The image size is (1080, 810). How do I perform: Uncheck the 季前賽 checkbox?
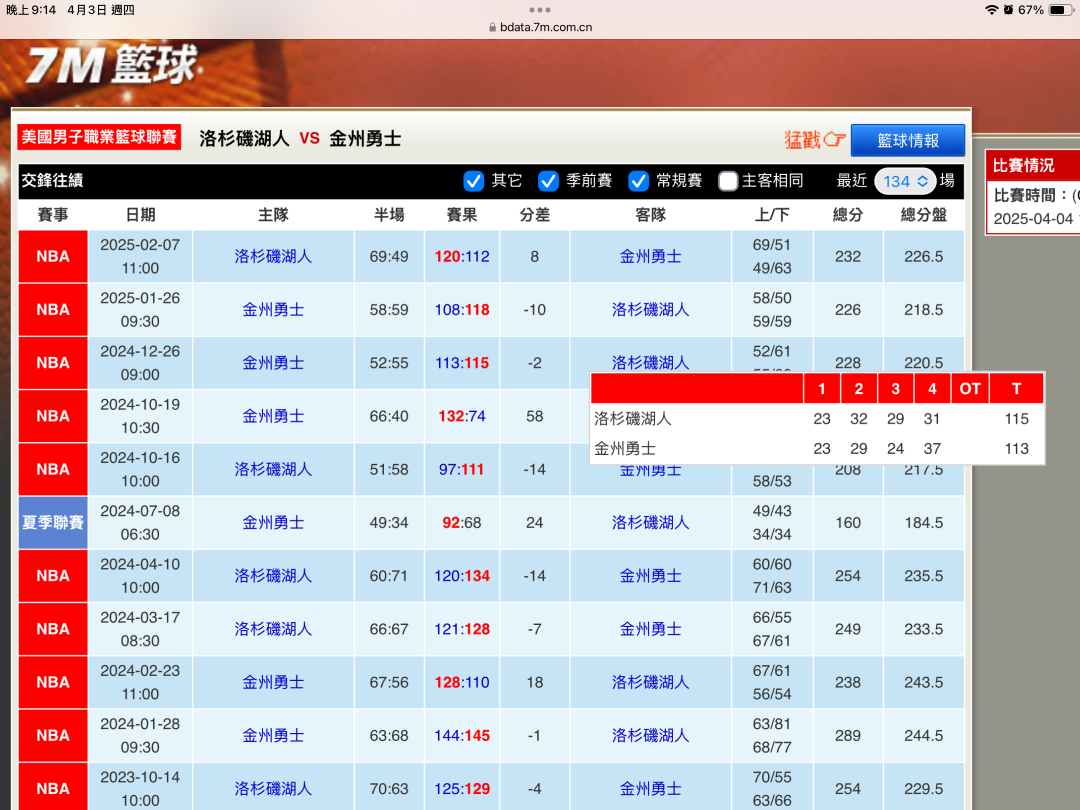click(548, 181)
